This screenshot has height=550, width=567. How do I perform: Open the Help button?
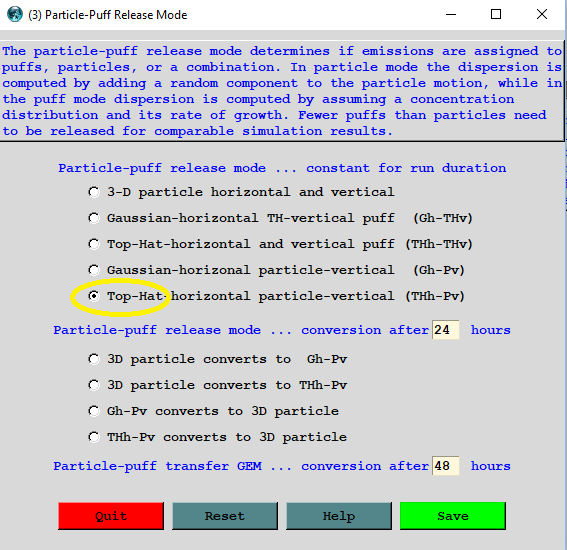339,516
